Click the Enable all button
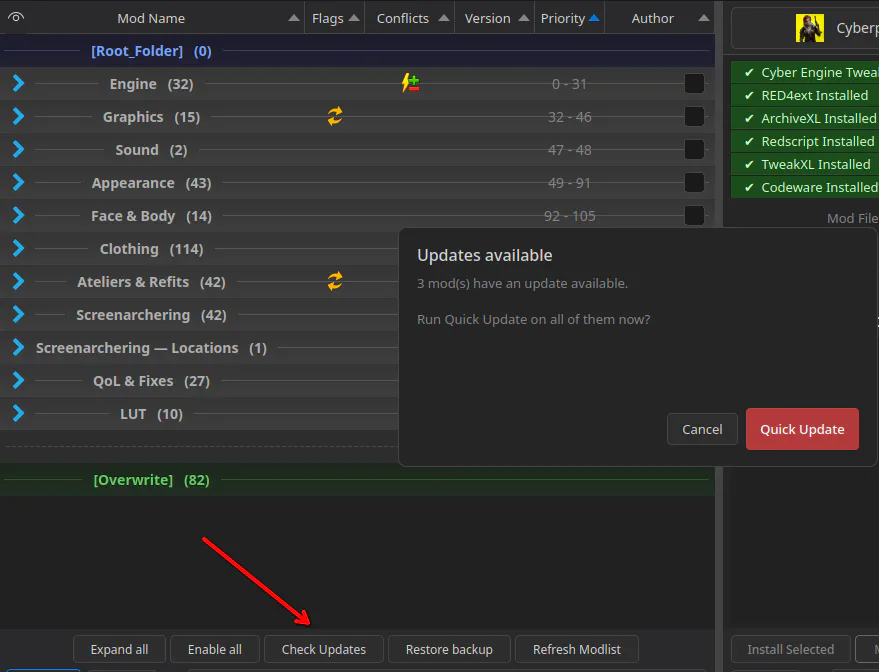The width and height of the screenshot is (879, 672). click(215, 649)
